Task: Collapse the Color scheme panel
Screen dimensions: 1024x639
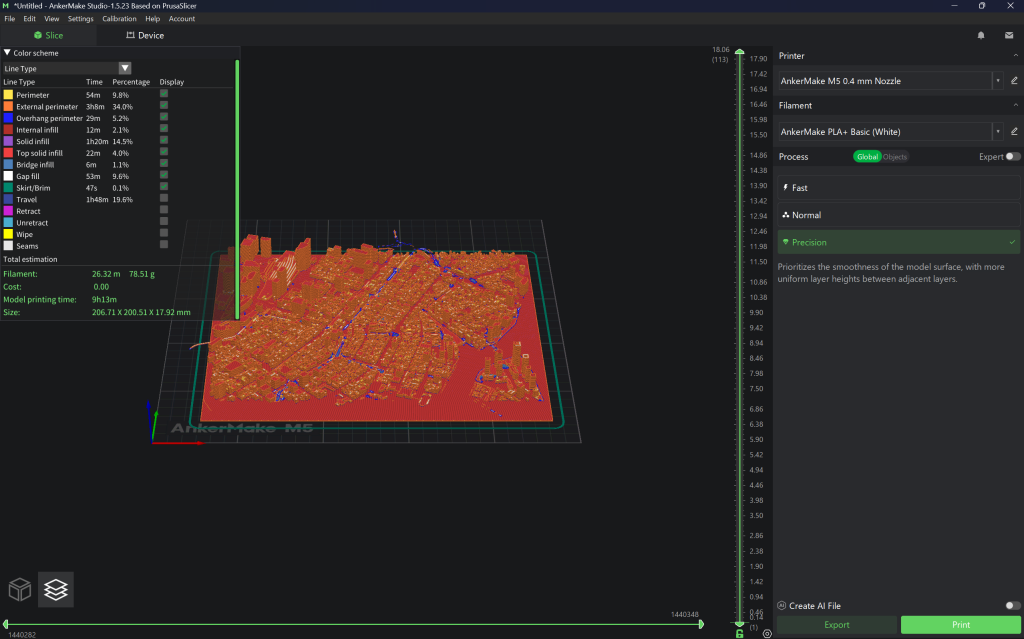Action: coord(8,53)
